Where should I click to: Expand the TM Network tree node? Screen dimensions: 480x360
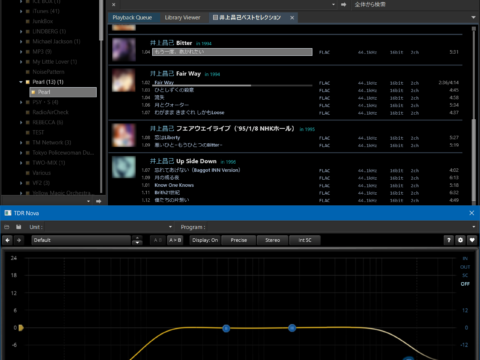point(21,143)
